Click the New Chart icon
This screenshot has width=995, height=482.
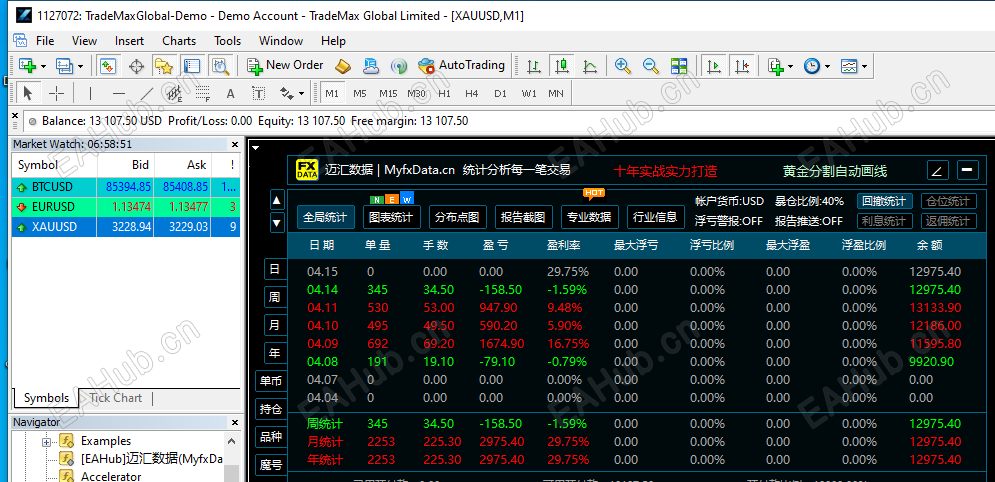point(27,65)
